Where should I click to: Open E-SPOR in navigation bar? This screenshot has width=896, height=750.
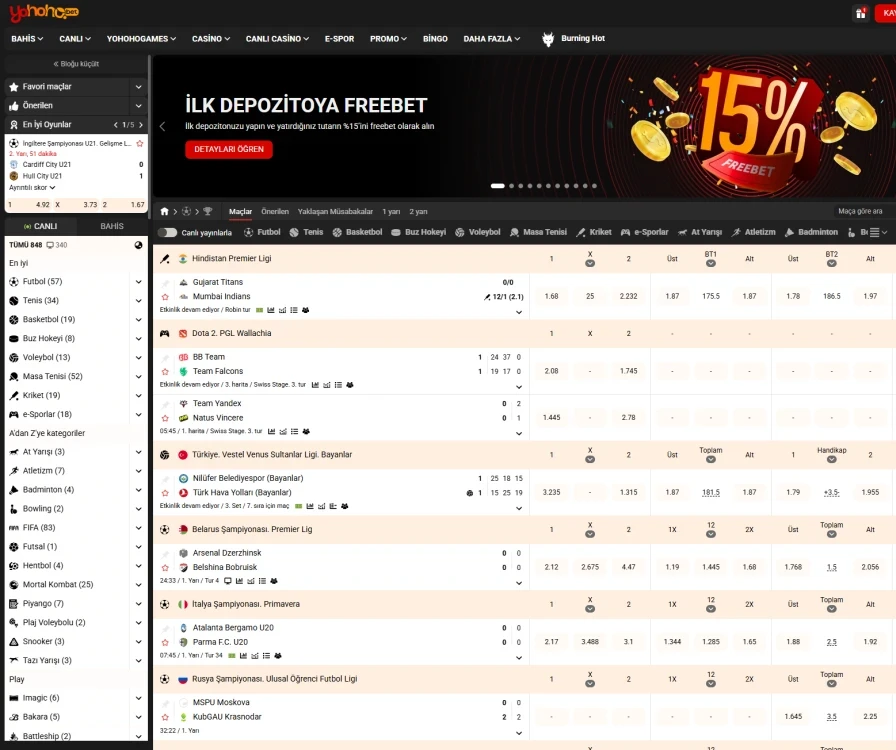click(x=339, y=39)
